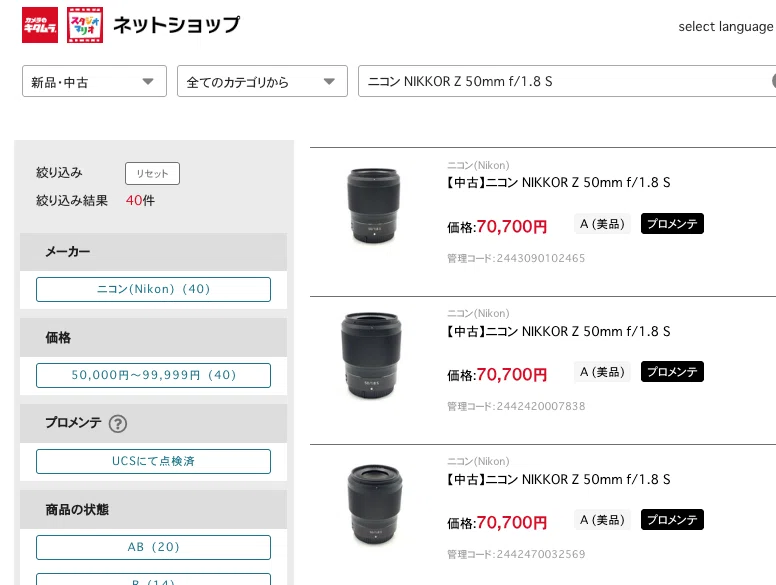Open the 全てのカテゴリから category dropdown
Screen dimensions: 776x585
262,81
